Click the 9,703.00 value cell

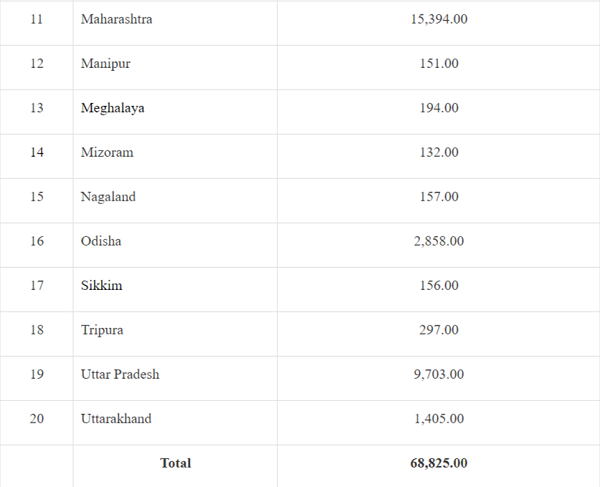point(439,374)
